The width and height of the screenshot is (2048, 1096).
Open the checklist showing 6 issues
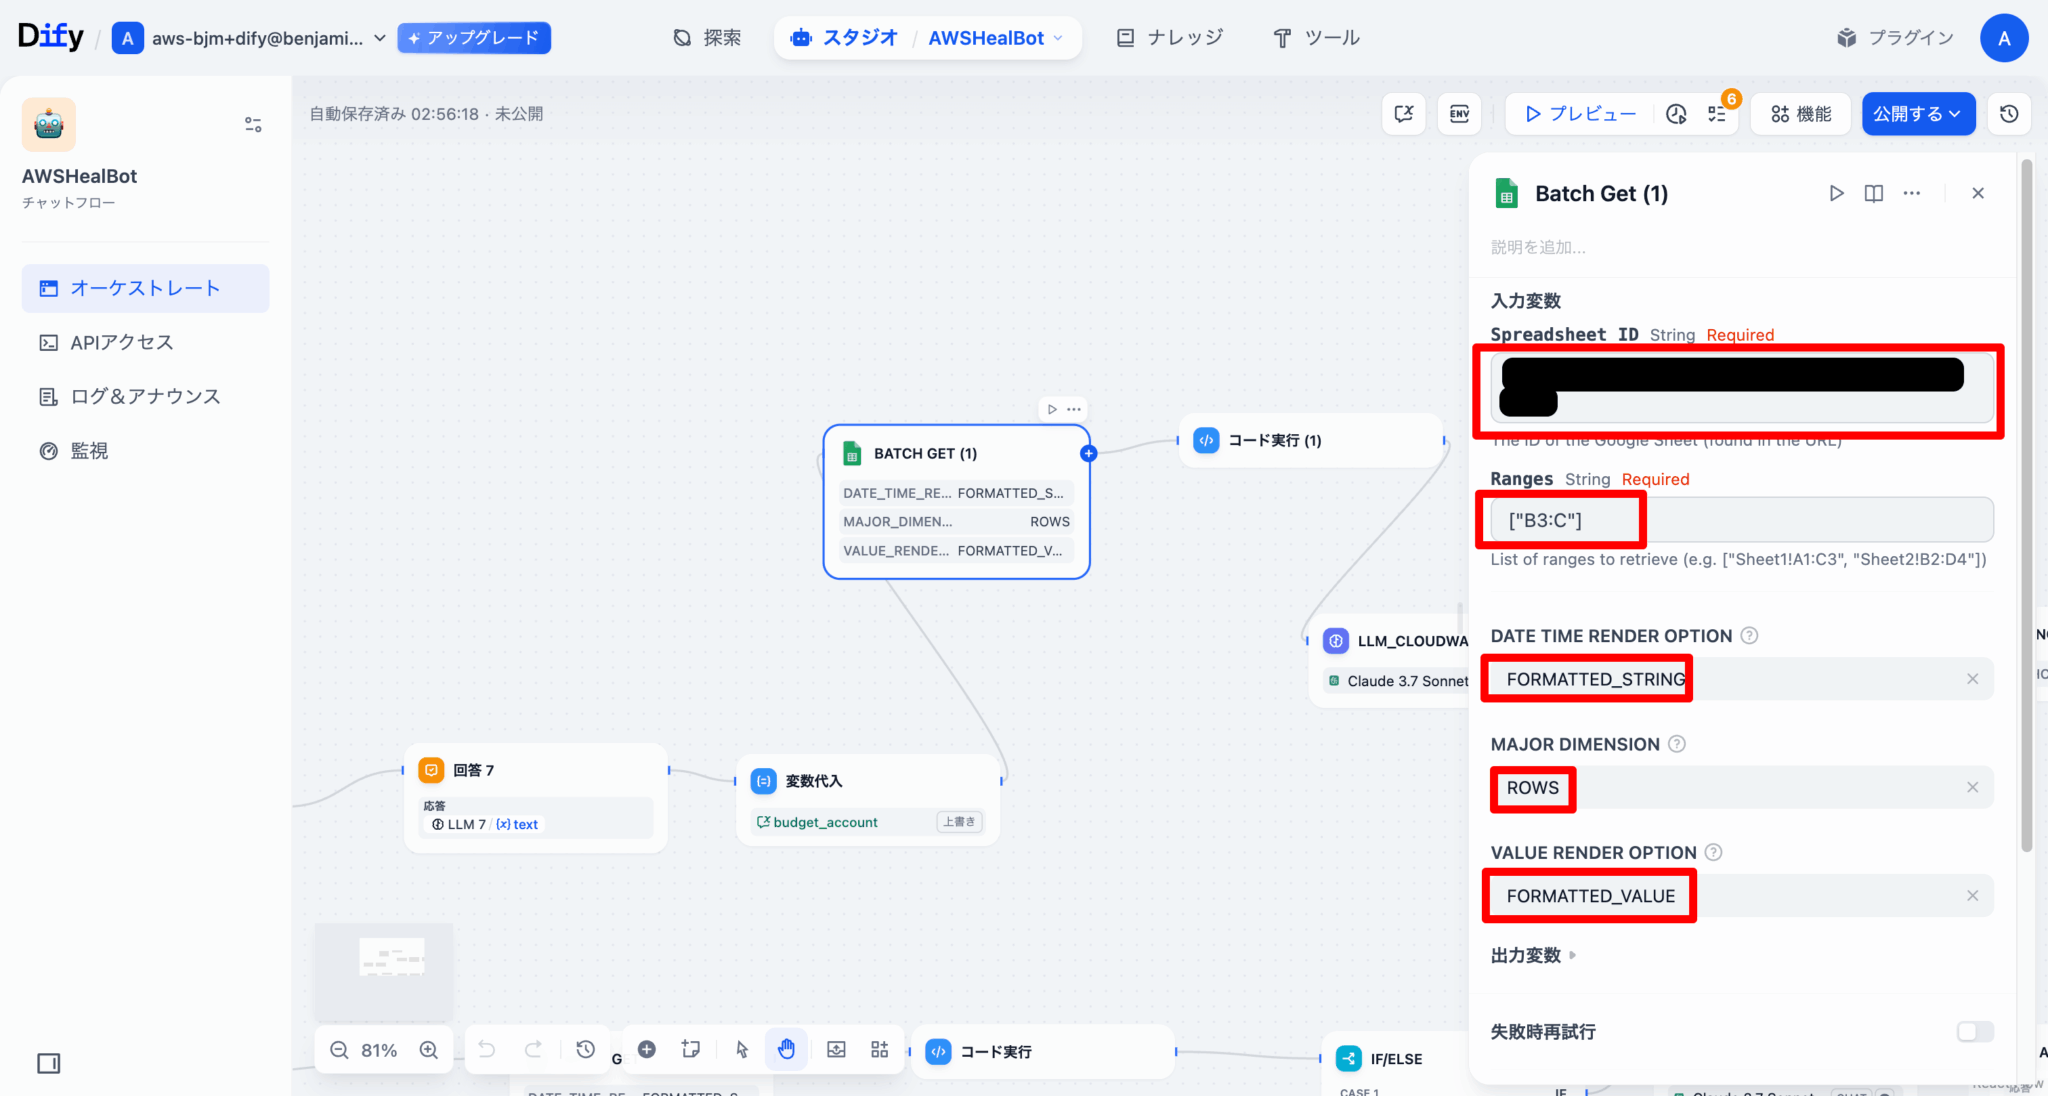tap(1717, 114)
